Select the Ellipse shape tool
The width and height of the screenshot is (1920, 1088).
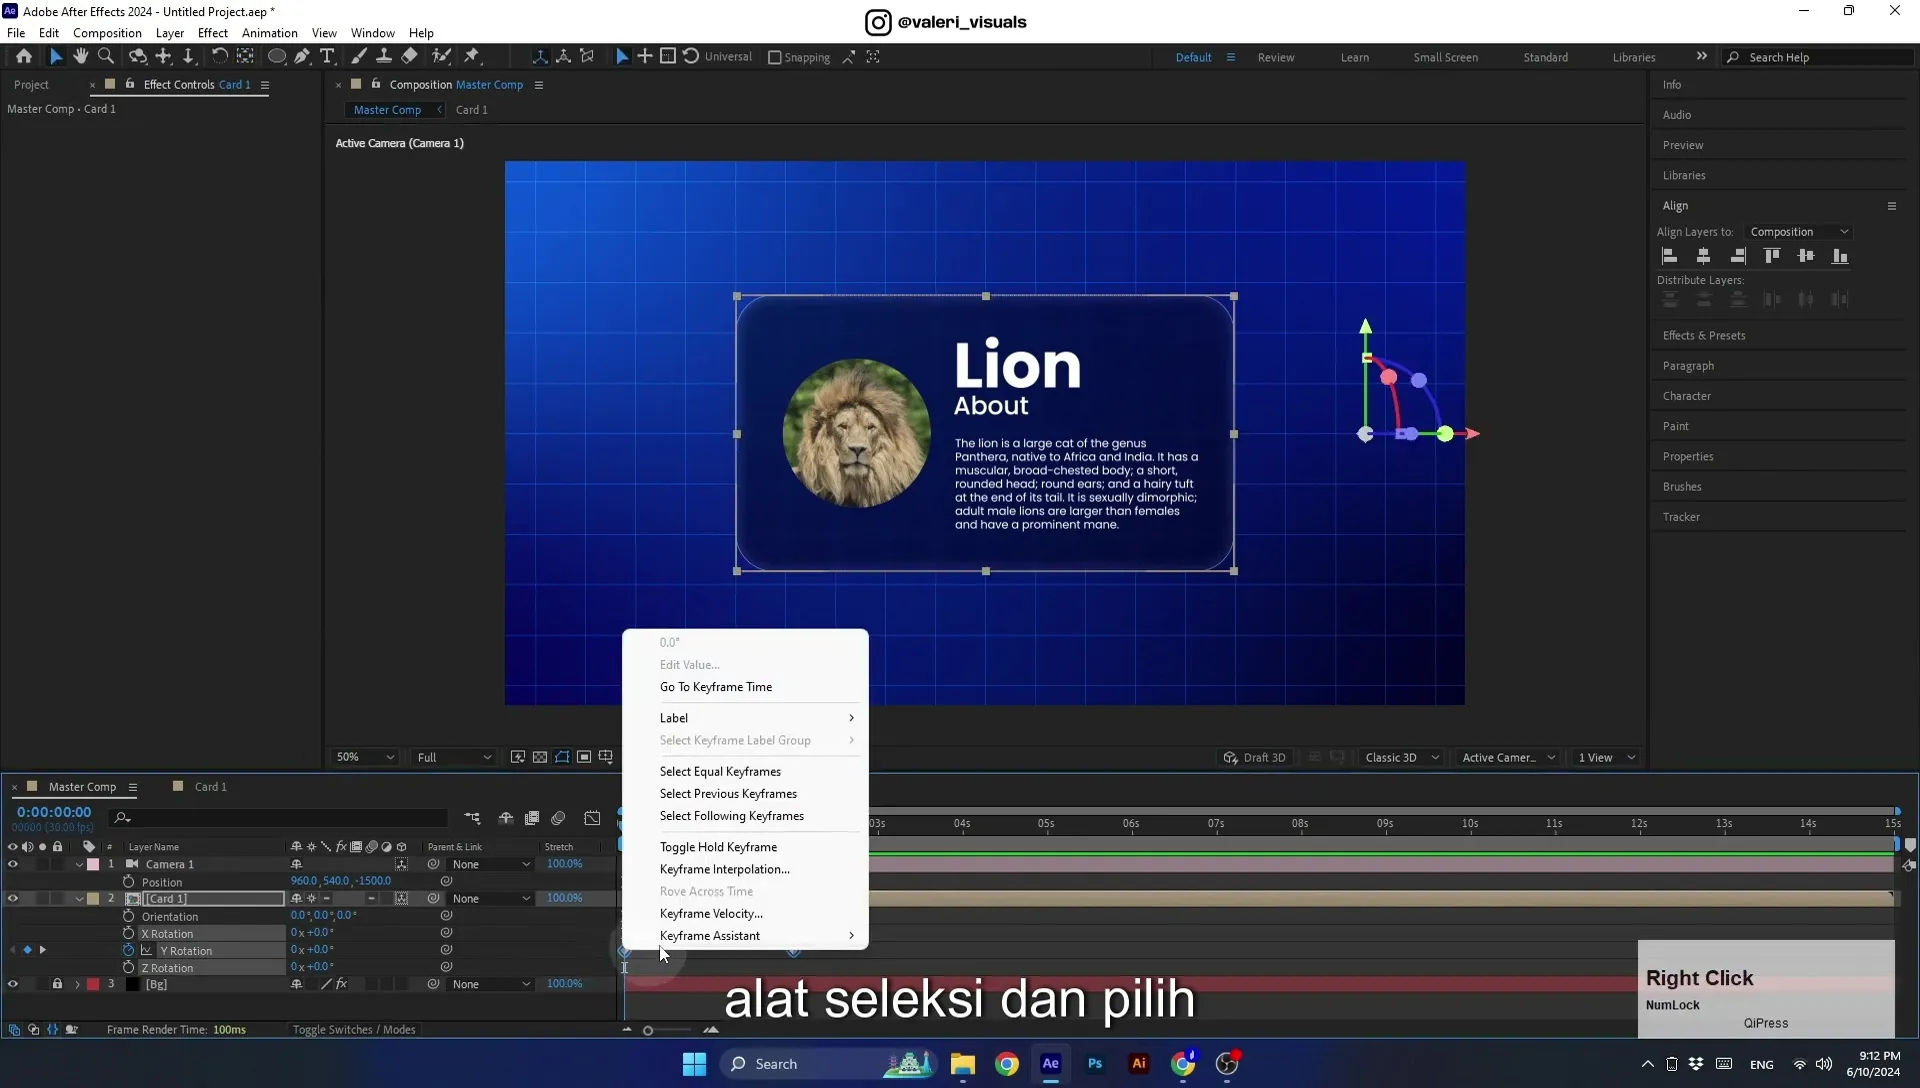[x=277, y=57]
